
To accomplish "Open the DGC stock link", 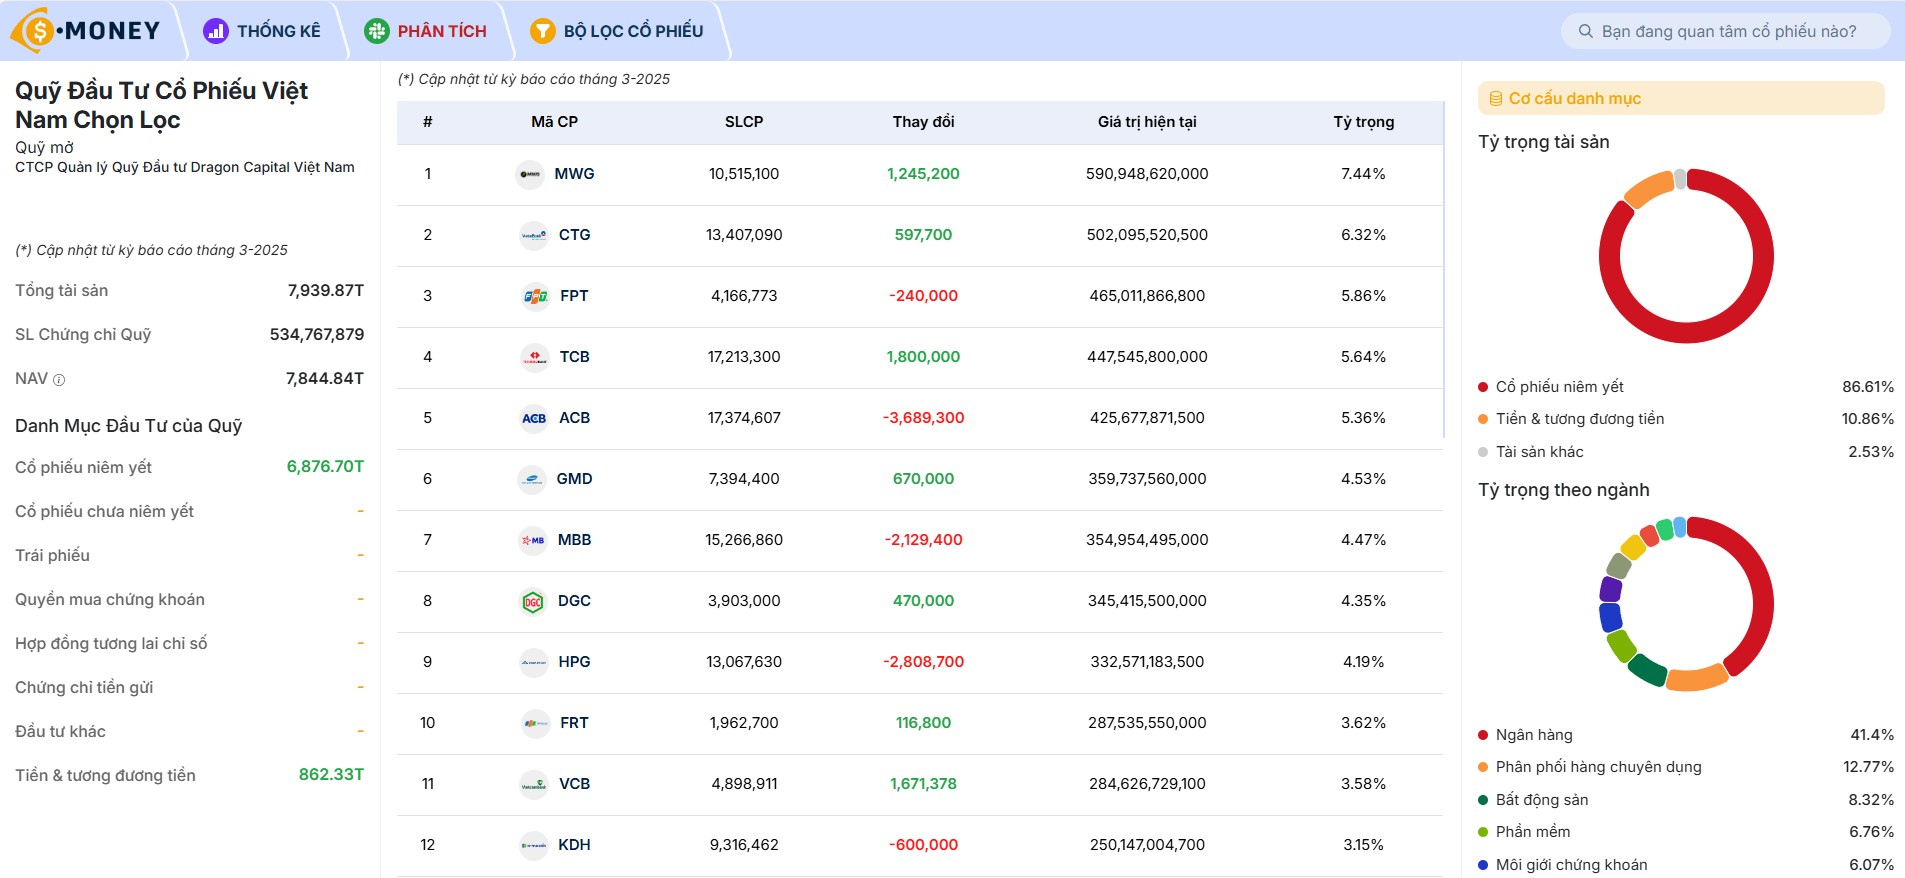I will pos(574,601).
